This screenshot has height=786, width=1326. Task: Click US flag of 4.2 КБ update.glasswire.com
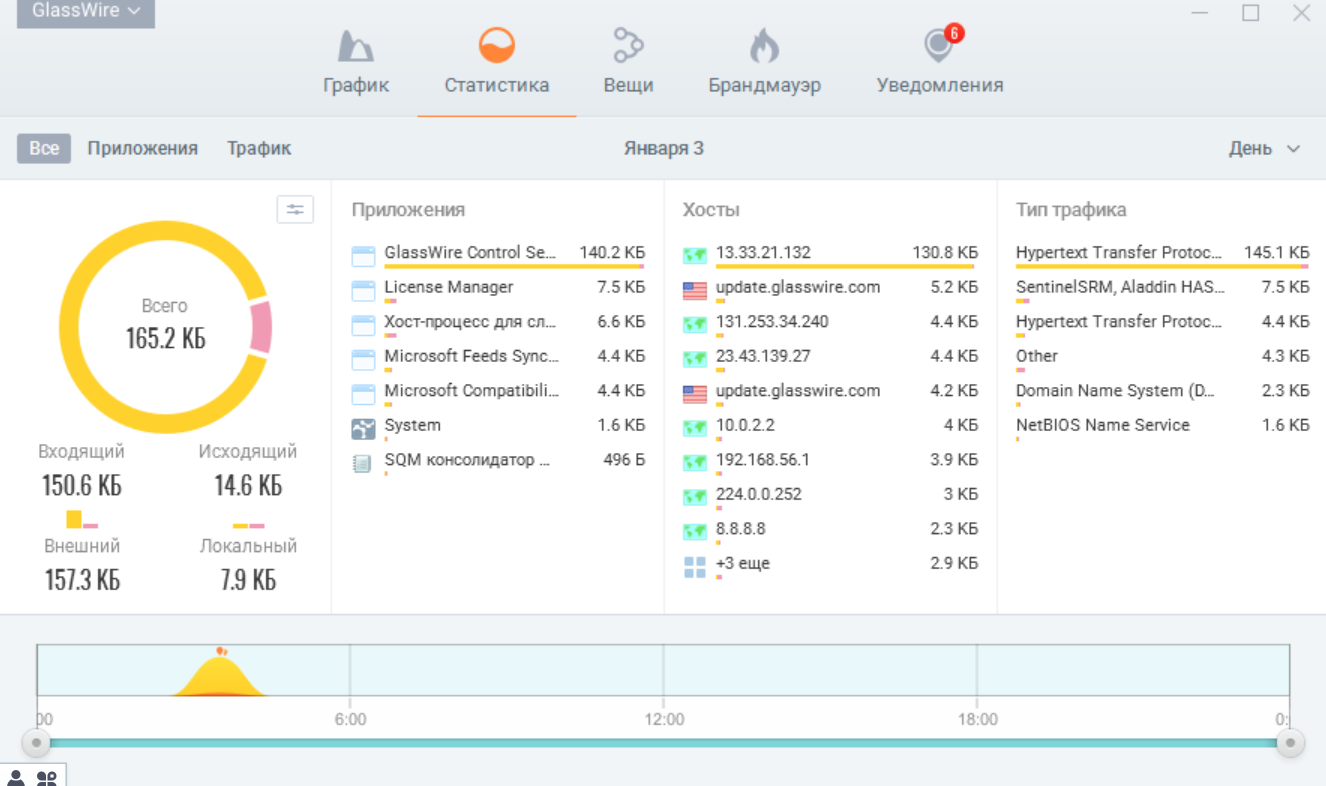(695, 394)
